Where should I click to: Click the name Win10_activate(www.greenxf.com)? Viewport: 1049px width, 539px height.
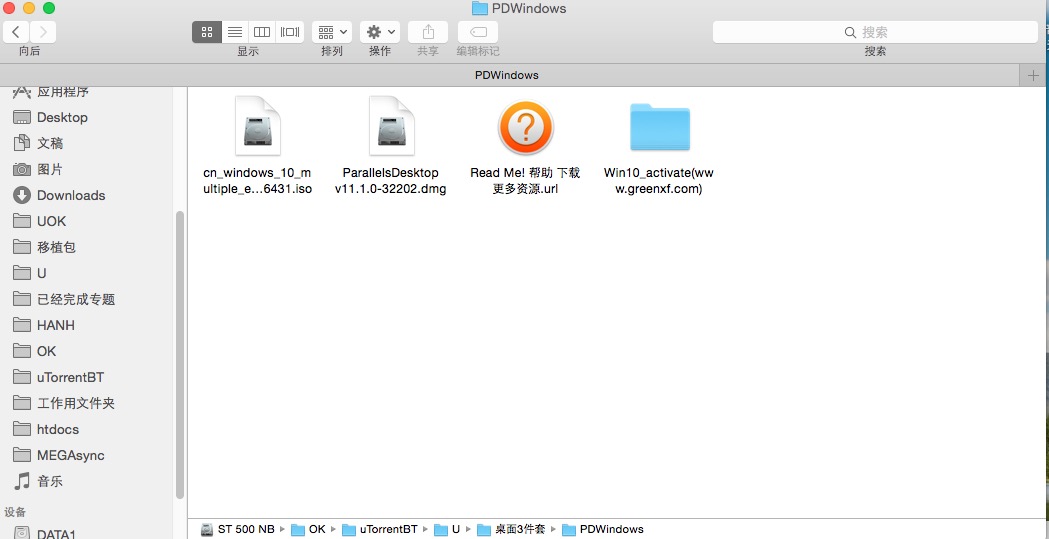(x=659, y=181)
